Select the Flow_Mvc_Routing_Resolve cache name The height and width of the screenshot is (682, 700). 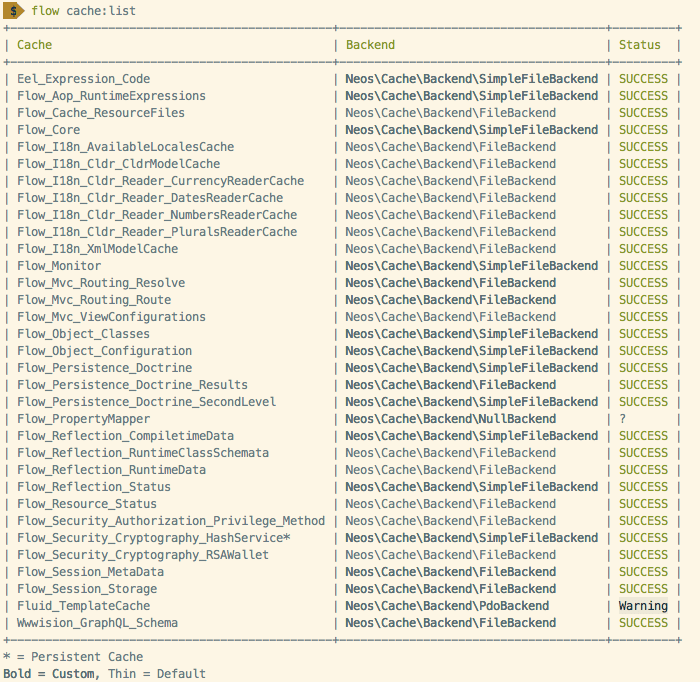click(101, 283)
